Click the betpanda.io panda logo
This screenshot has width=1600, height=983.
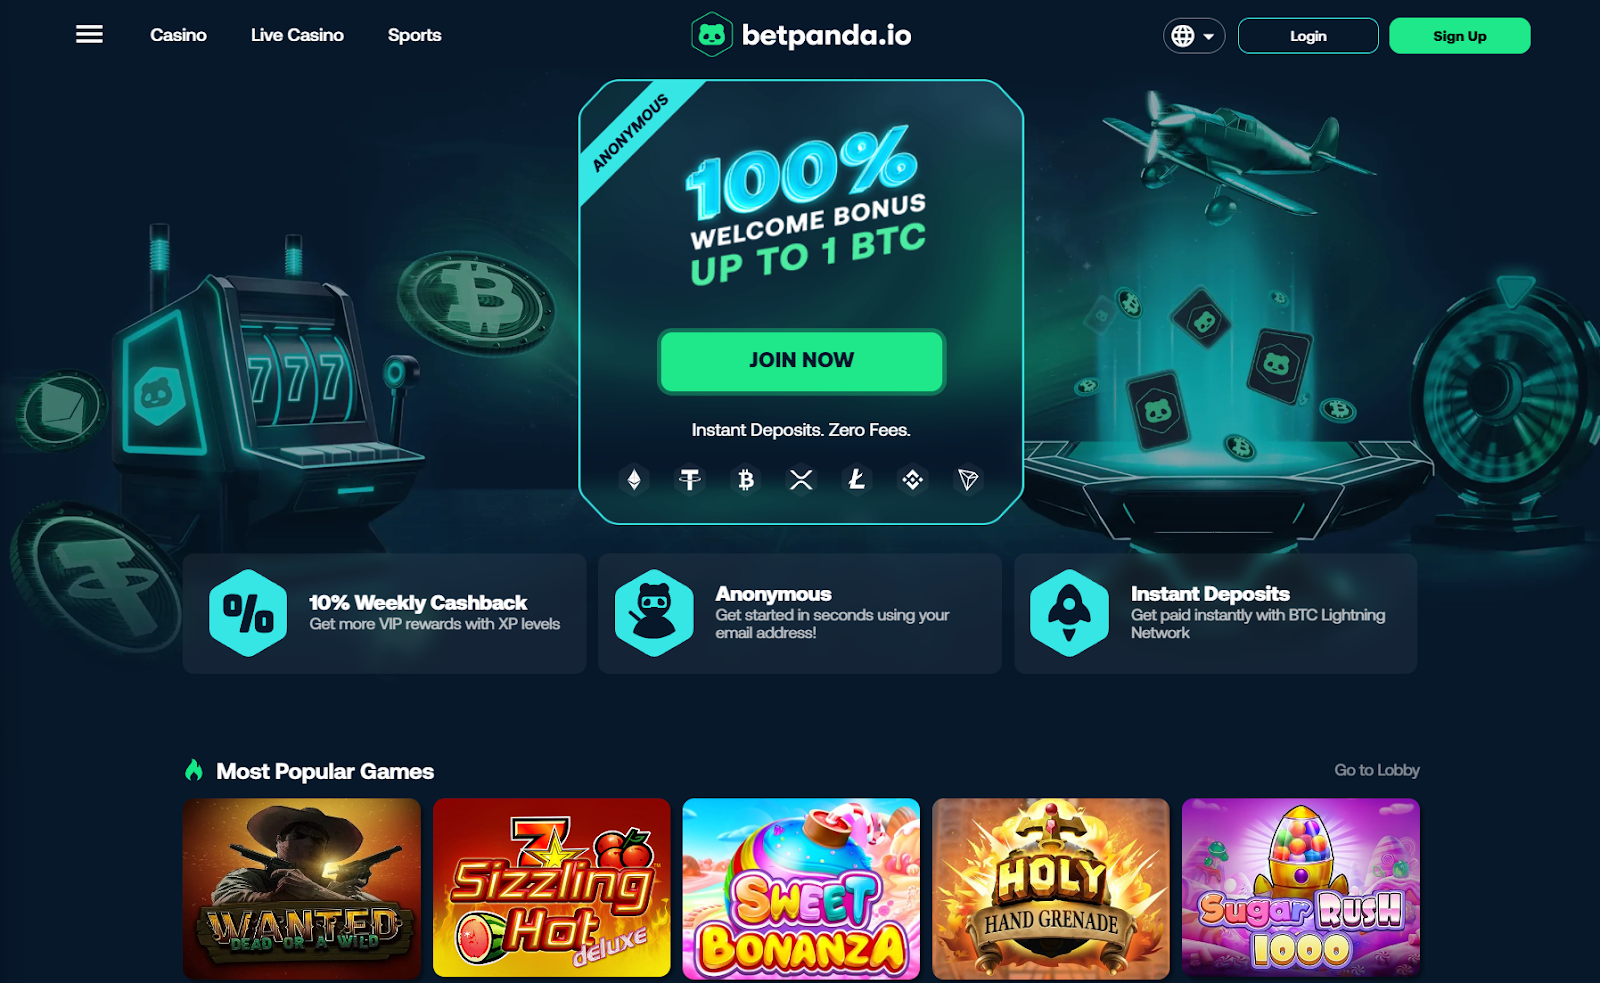(712, 35)
